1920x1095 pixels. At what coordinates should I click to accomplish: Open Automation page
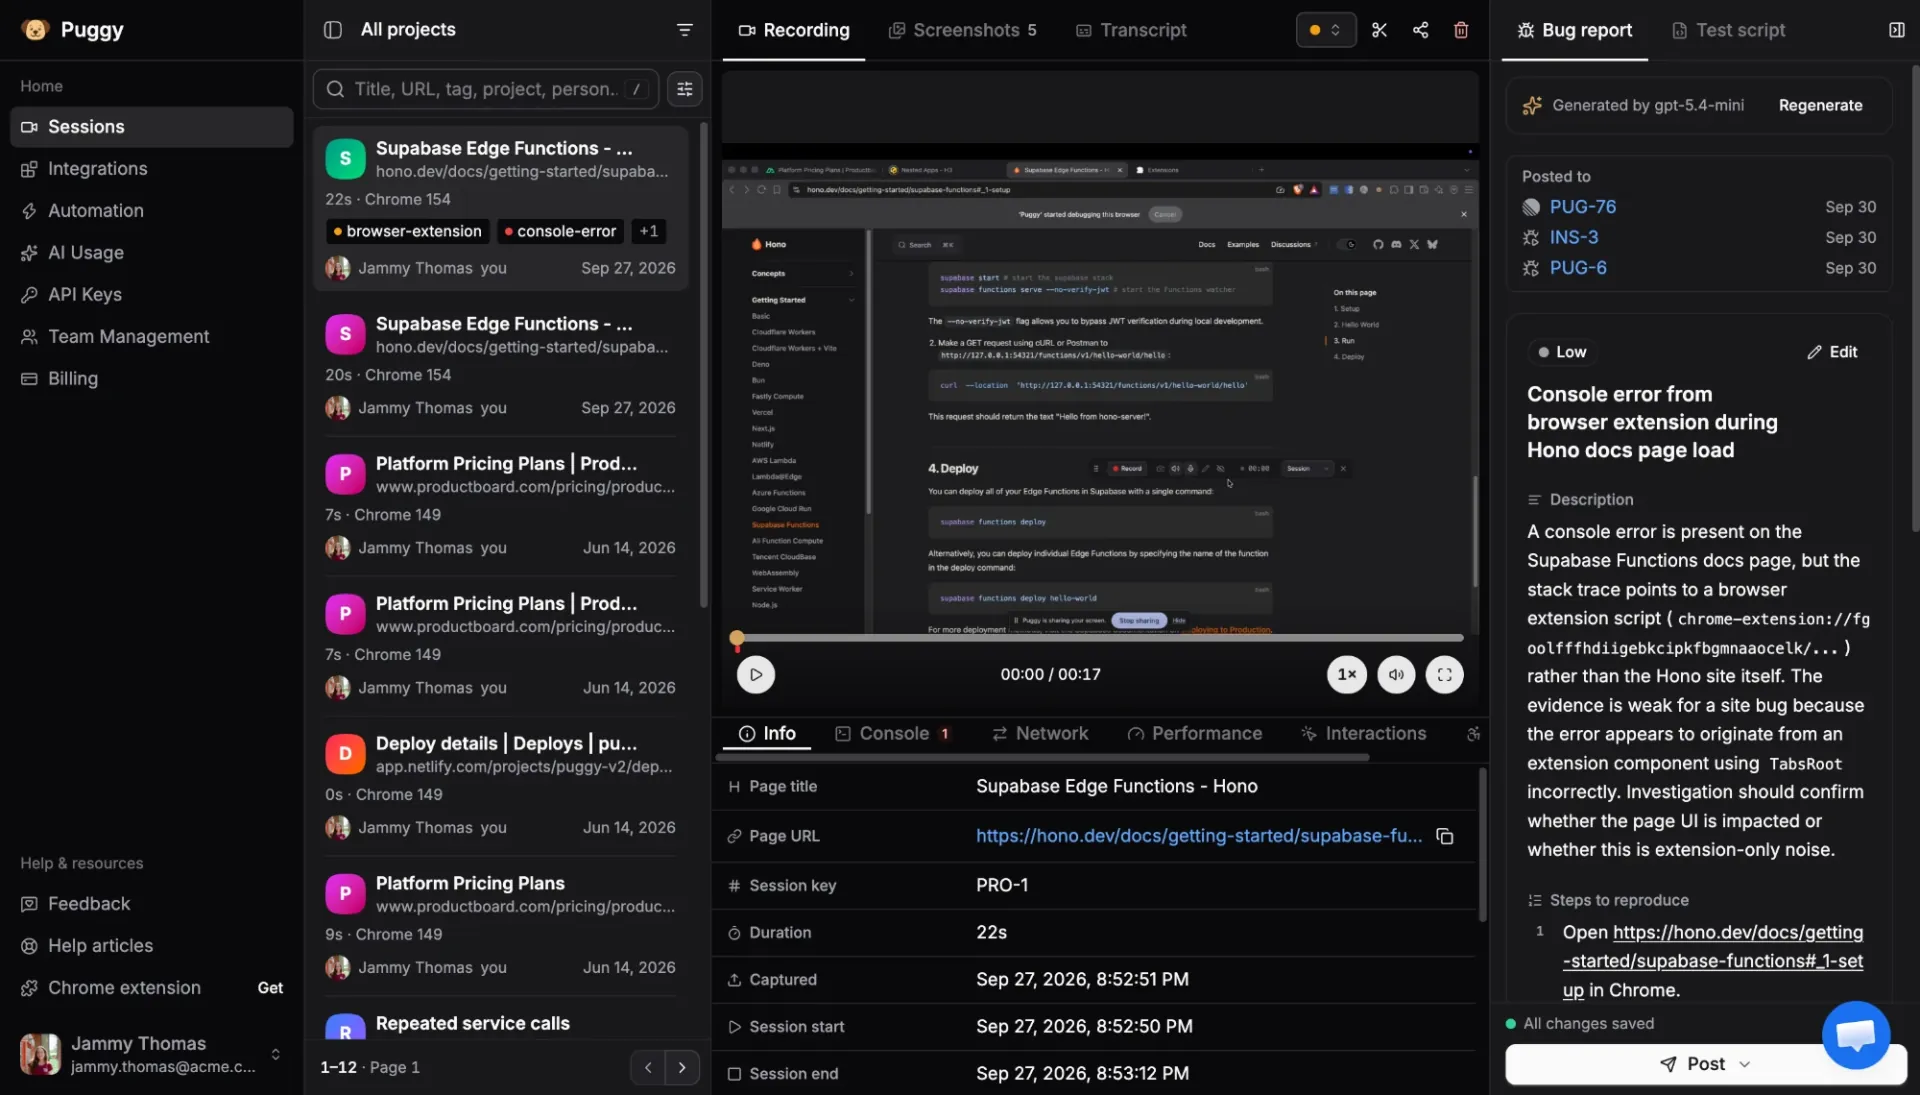coord(152,211)
